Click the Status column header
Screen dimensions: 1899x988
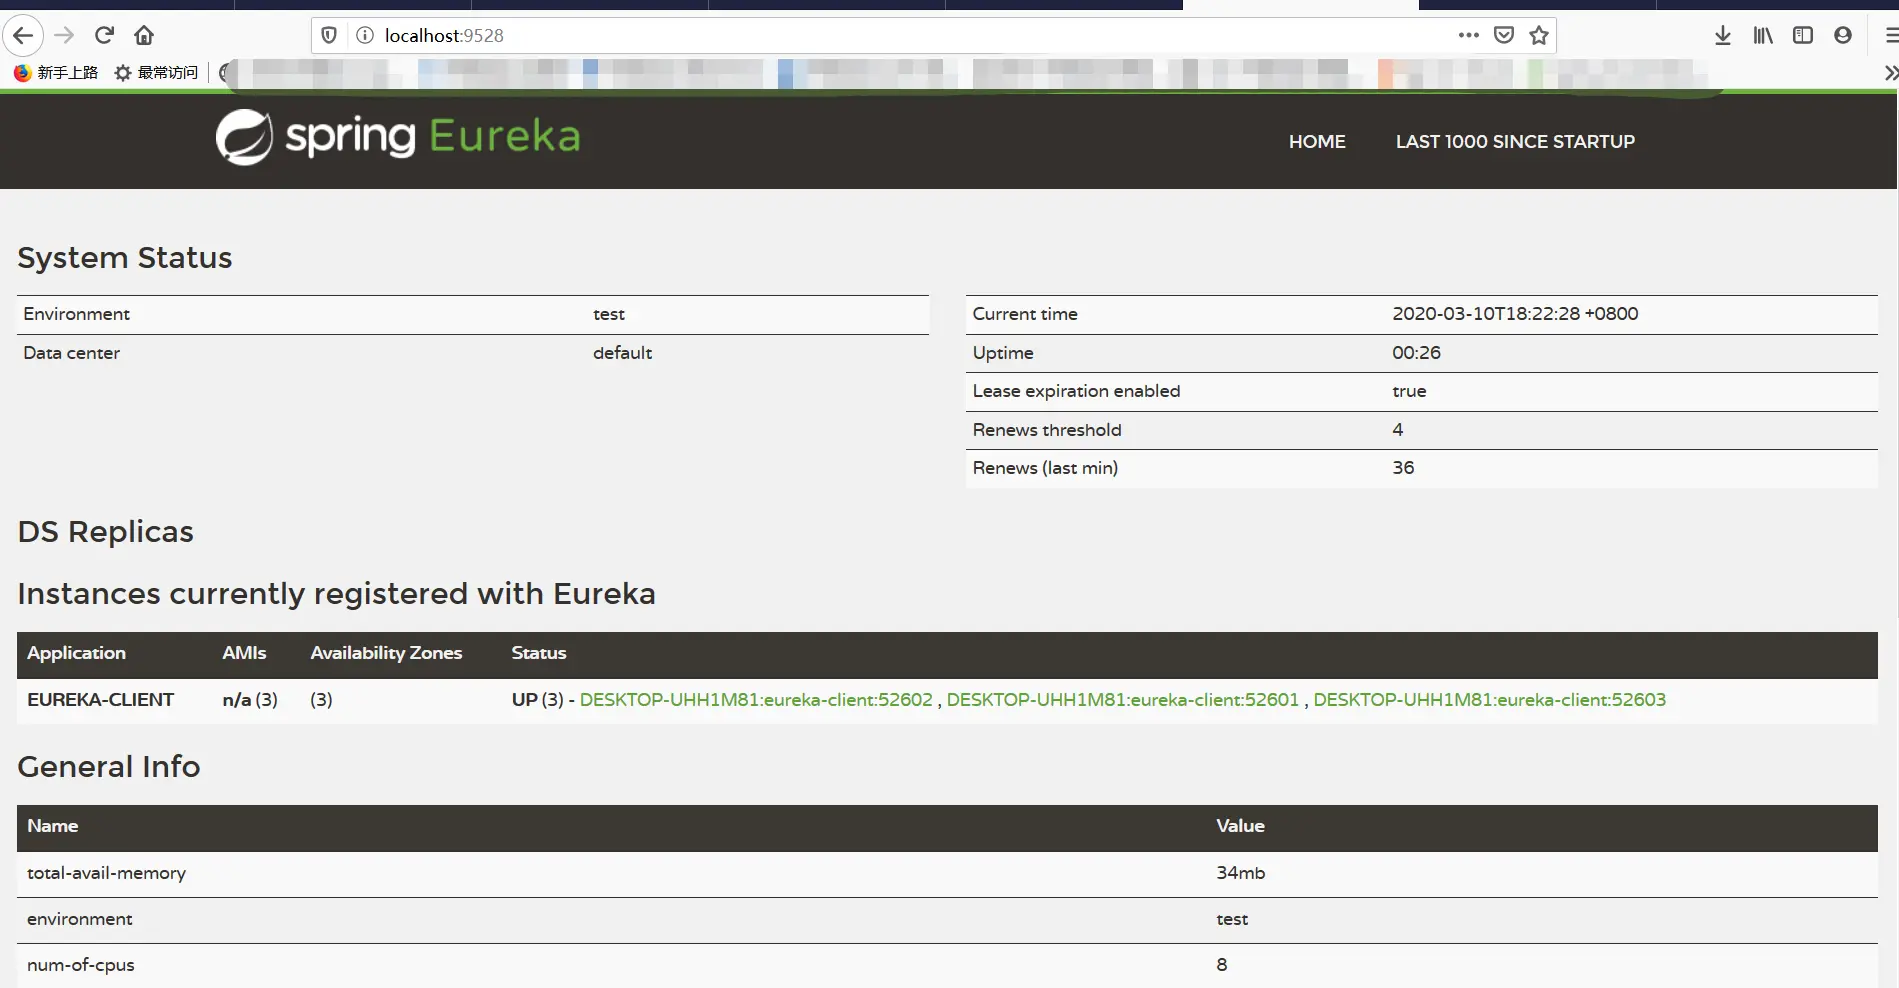point(538,653)
